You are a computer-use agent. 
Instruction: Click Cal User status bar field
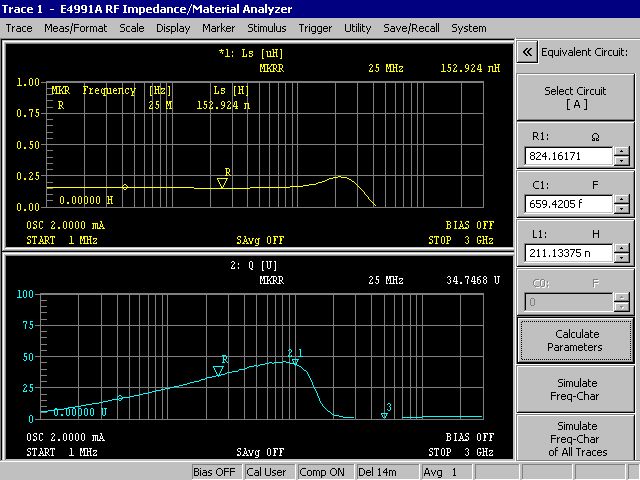point(268,472)
